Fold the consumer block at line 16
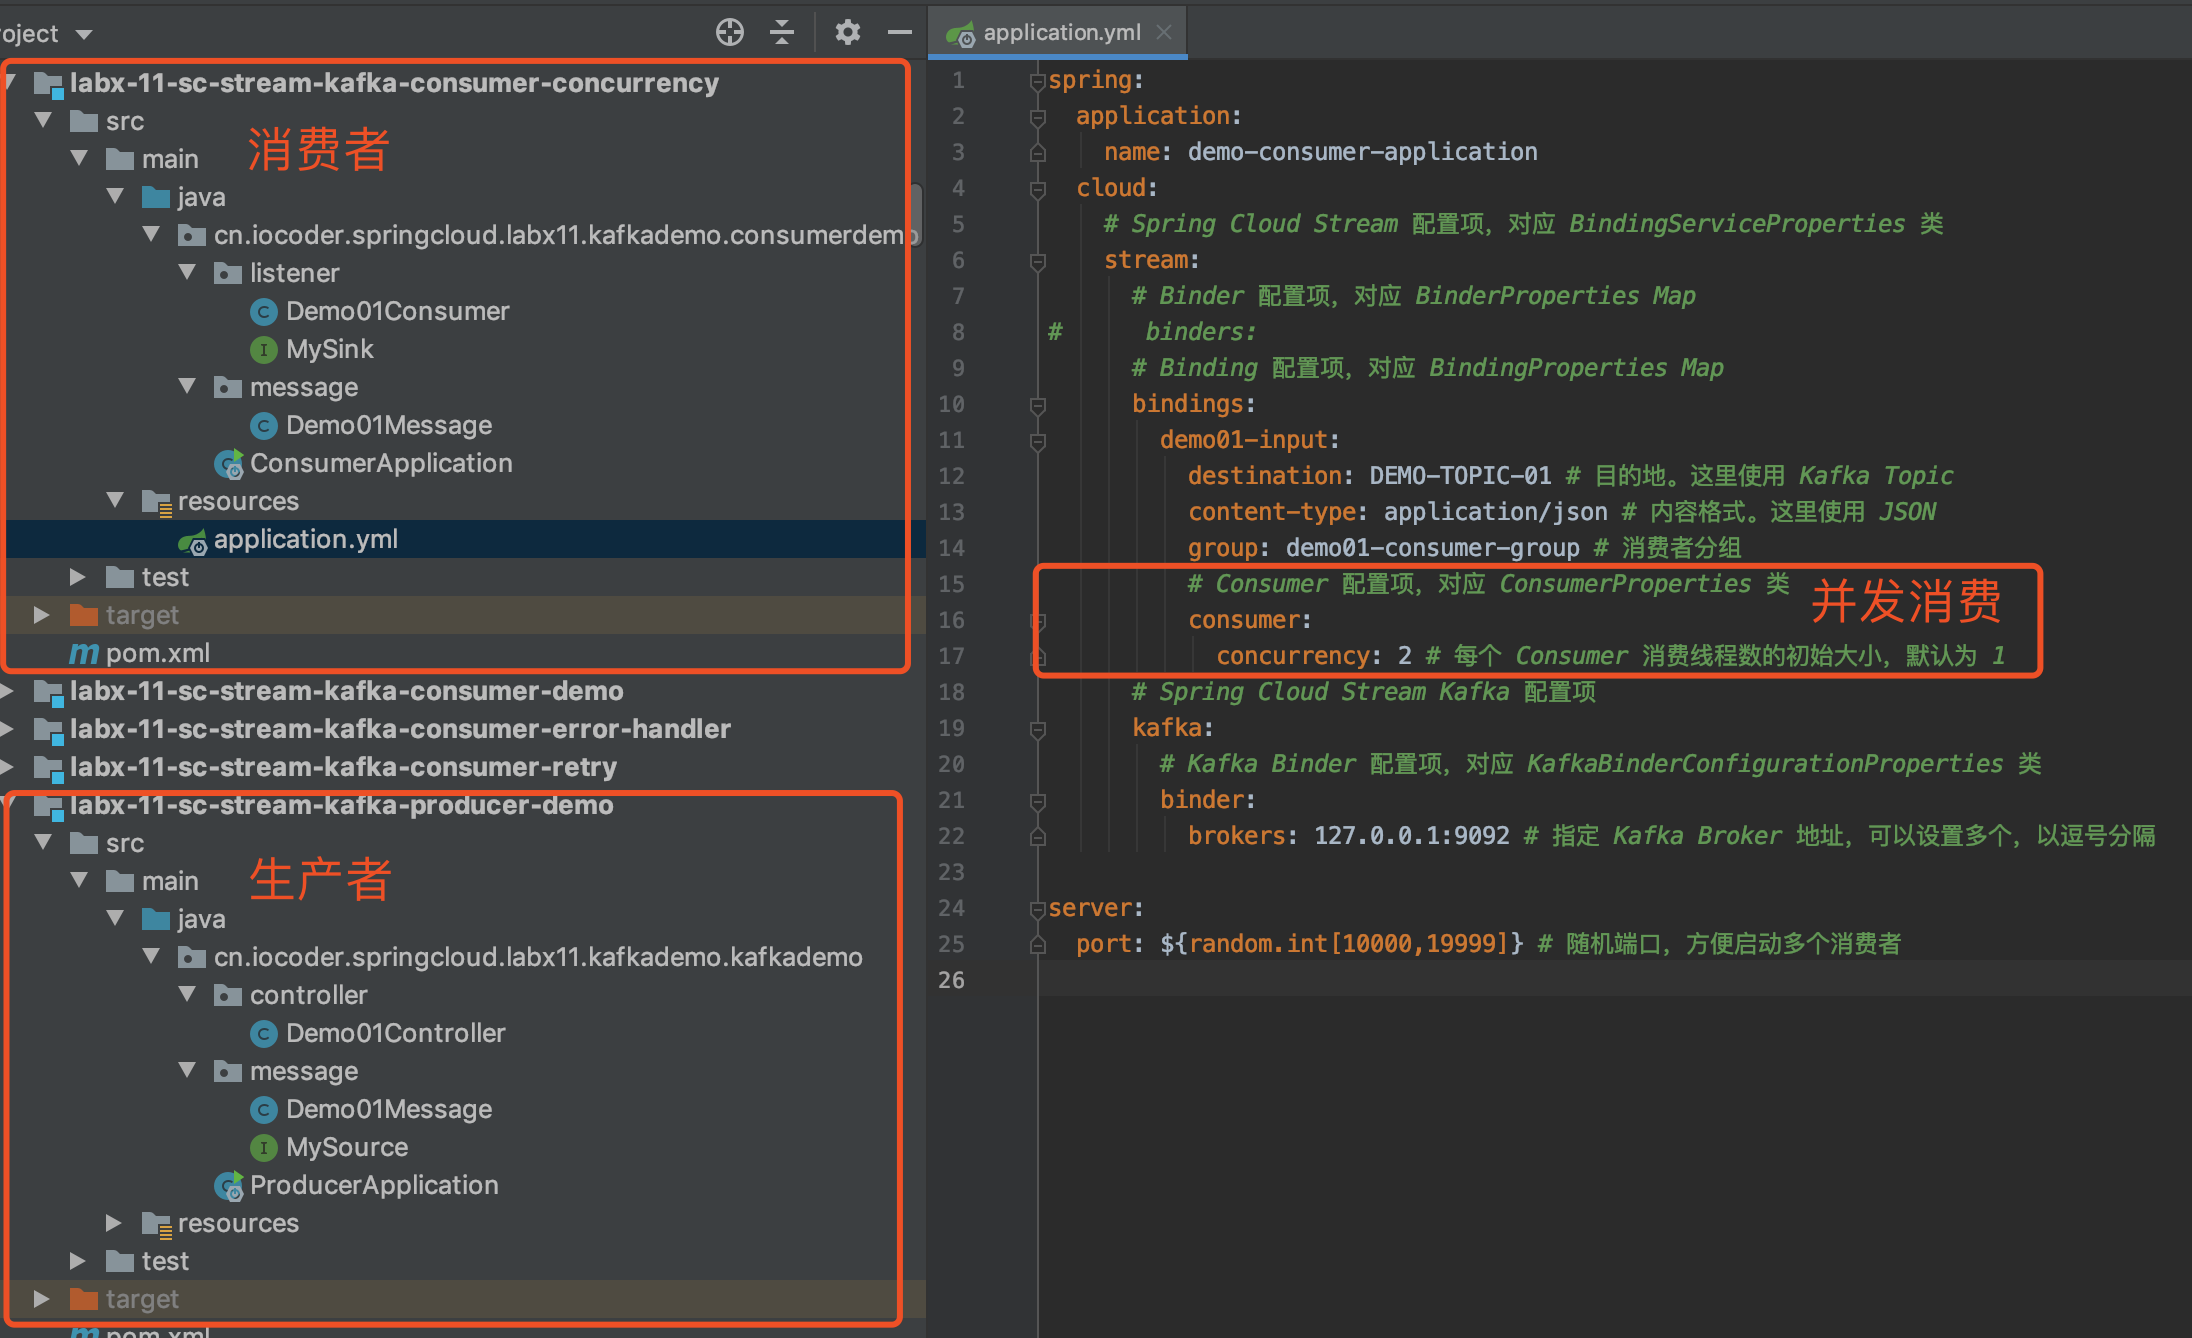This screenshot has height=1338, width=2192. click(1038, 621)
